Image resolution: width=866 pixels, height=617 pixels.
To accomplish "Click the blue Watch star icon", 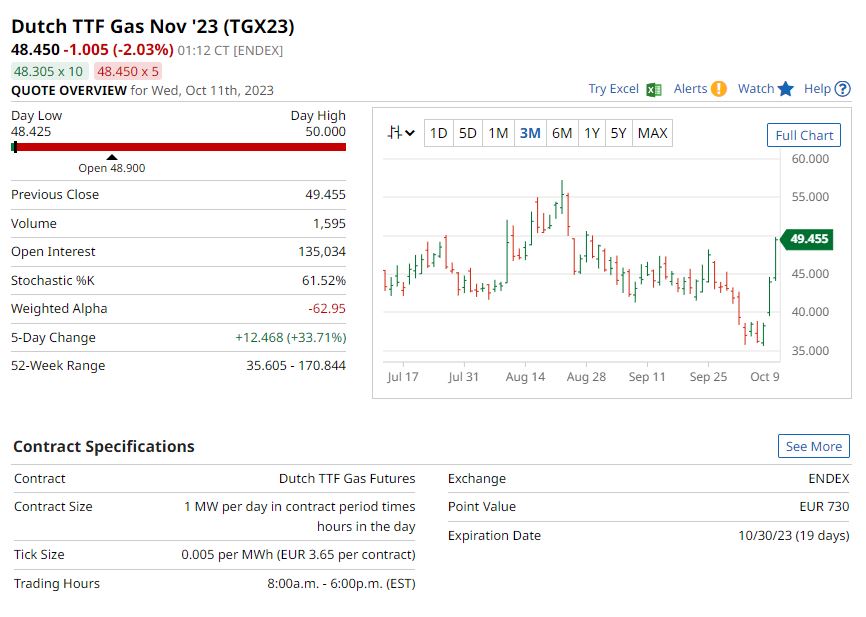I will point(786,89).
